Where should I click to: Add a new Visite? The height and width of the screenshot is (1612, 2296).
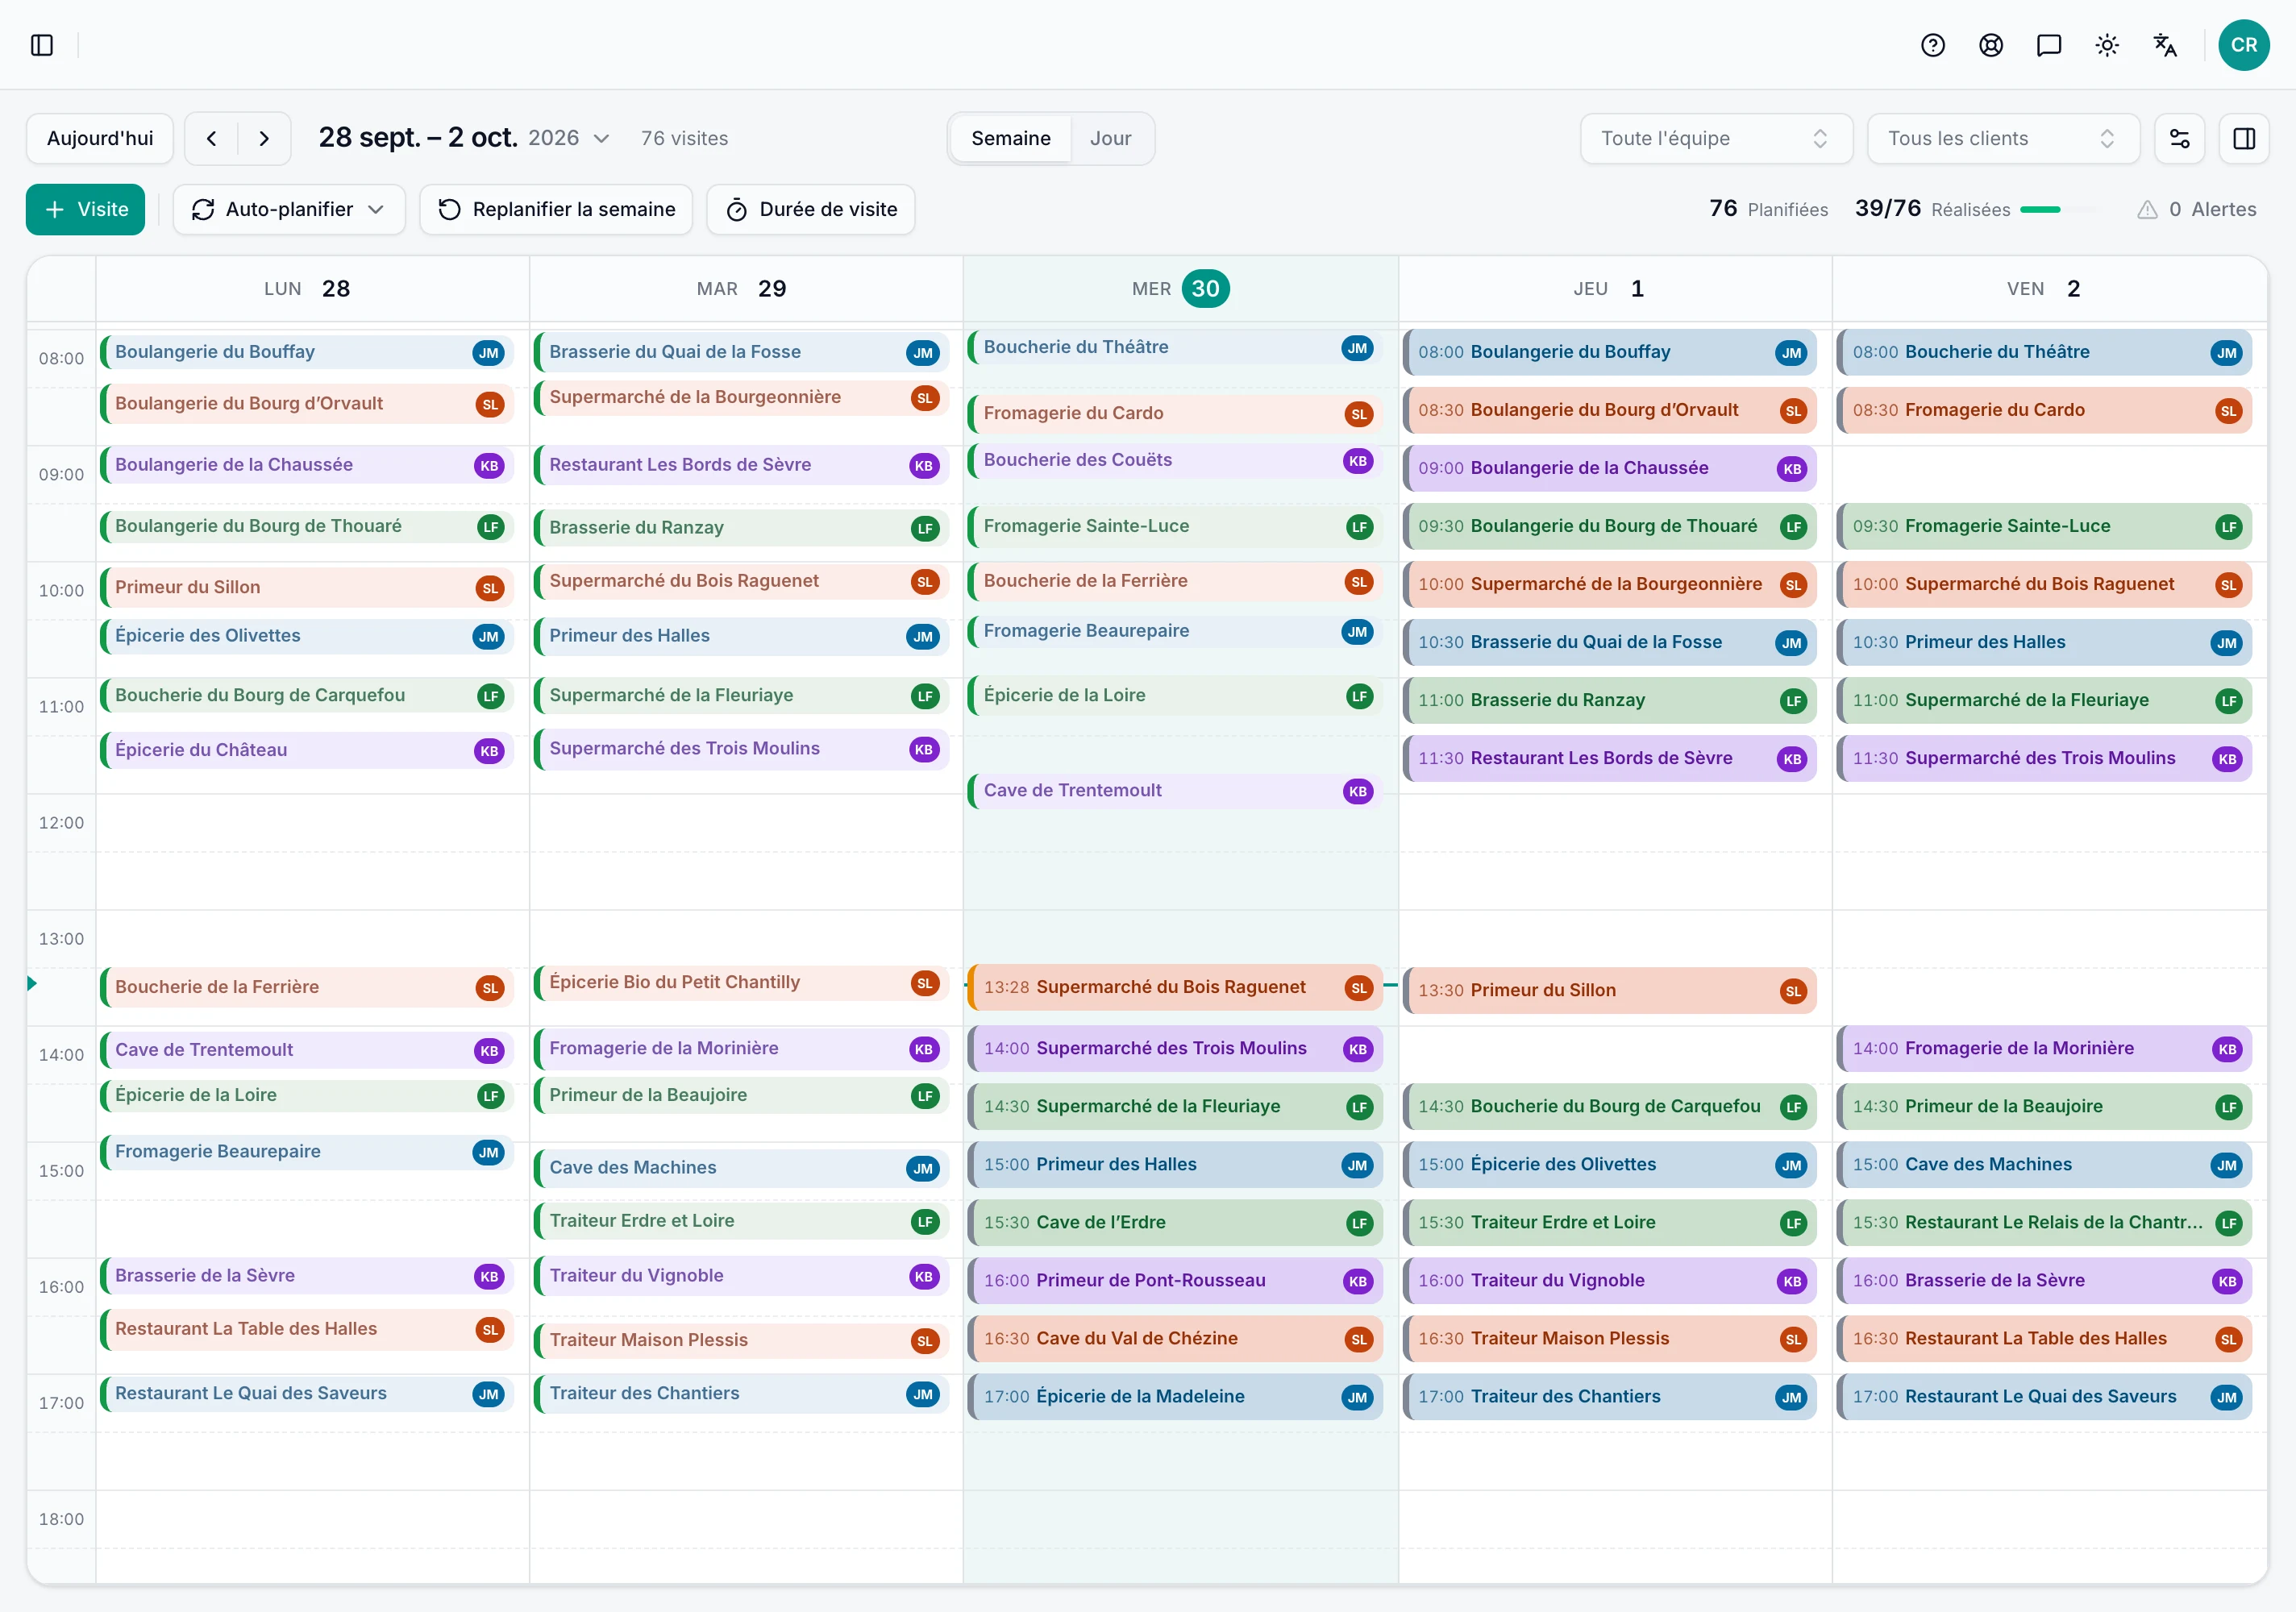click(x=85, y=209)
